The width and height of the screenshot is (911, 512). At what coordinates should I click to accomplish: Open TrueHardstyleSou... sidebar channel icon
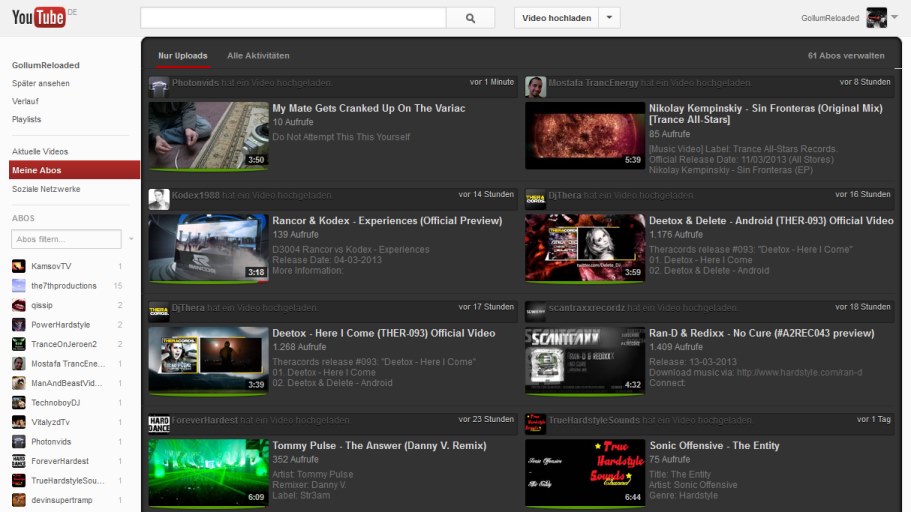coord(19,481)
